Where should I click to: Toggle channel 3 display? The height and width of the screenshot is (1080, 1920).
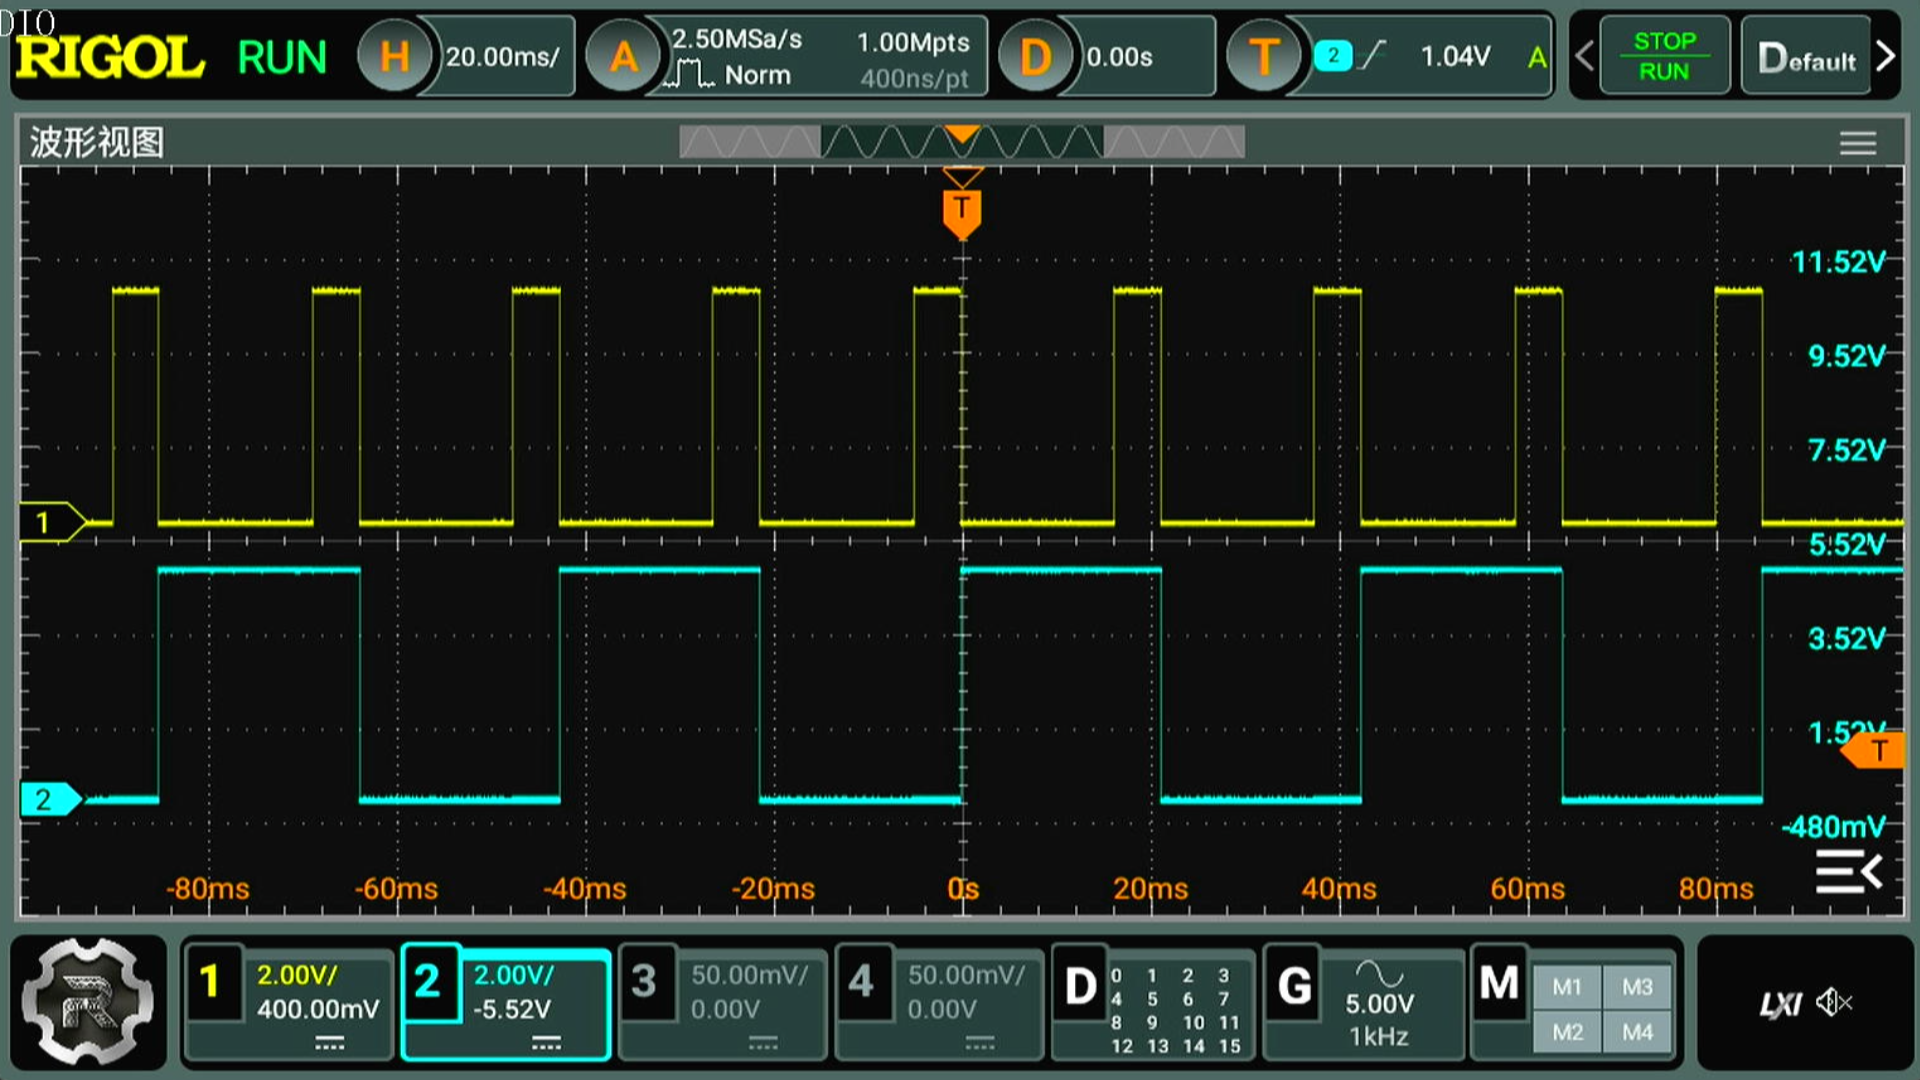(x=645, y=982)
